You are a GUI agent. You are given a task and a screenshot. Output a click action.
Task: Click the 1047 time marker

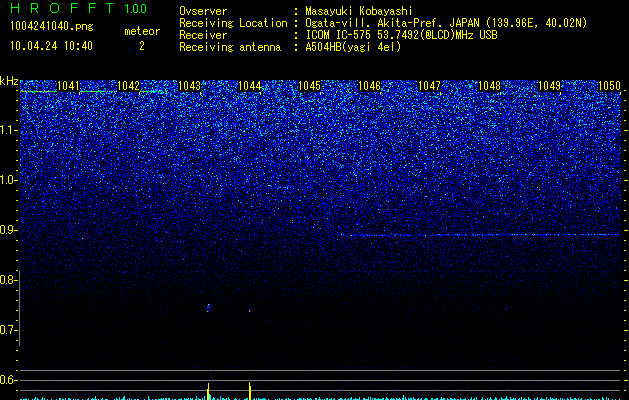[429, 86]
